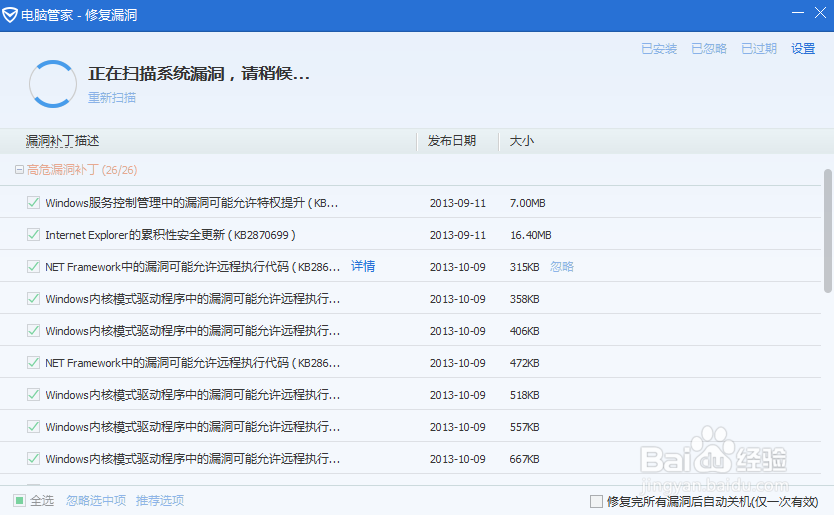Sort by 大小 column header
The width and height of the screenshot is (834, 515).
522,141
